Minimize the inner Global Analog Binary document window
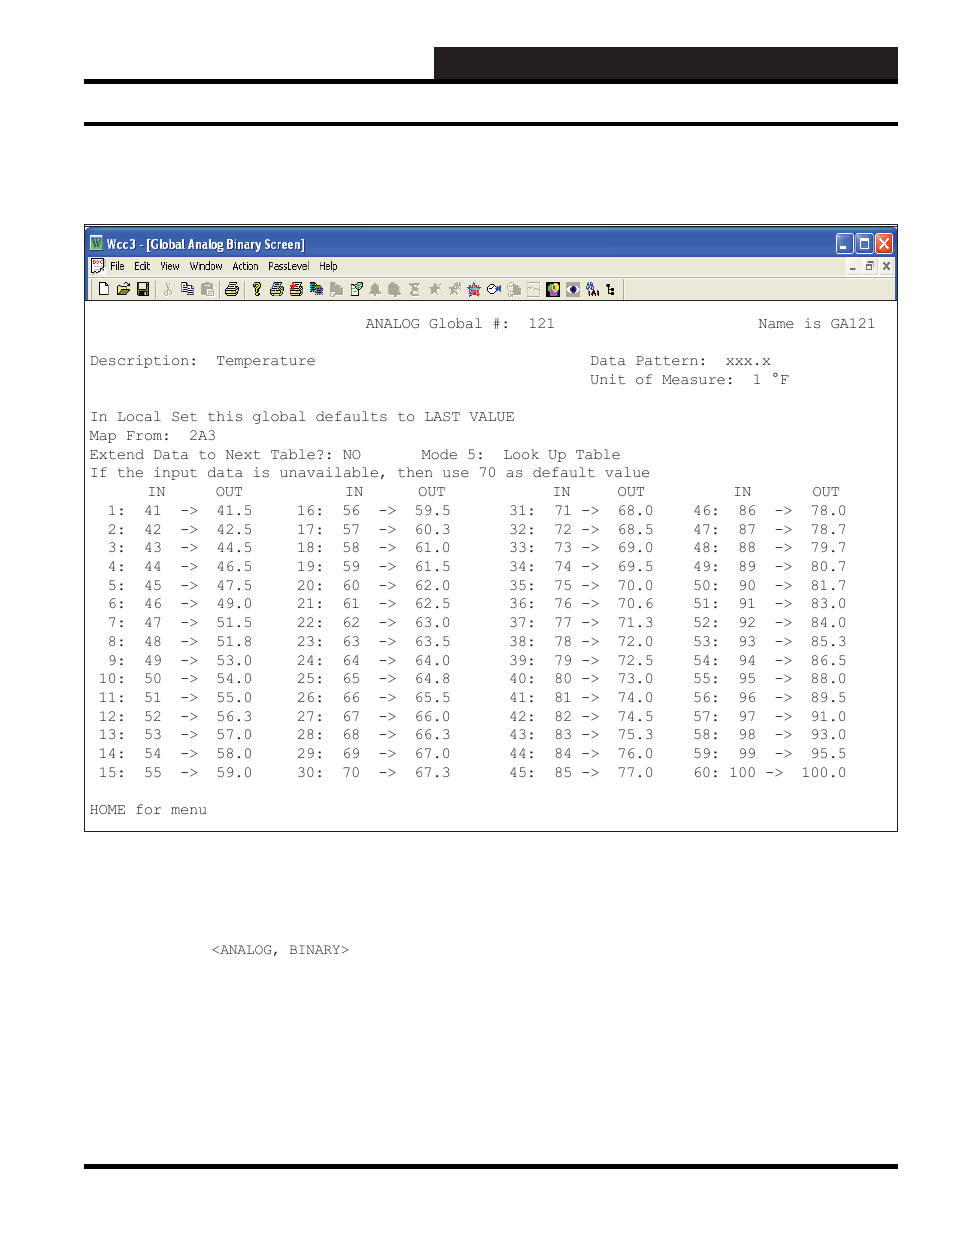This screenshot has width=954, height=1235. tap(852, 267)
